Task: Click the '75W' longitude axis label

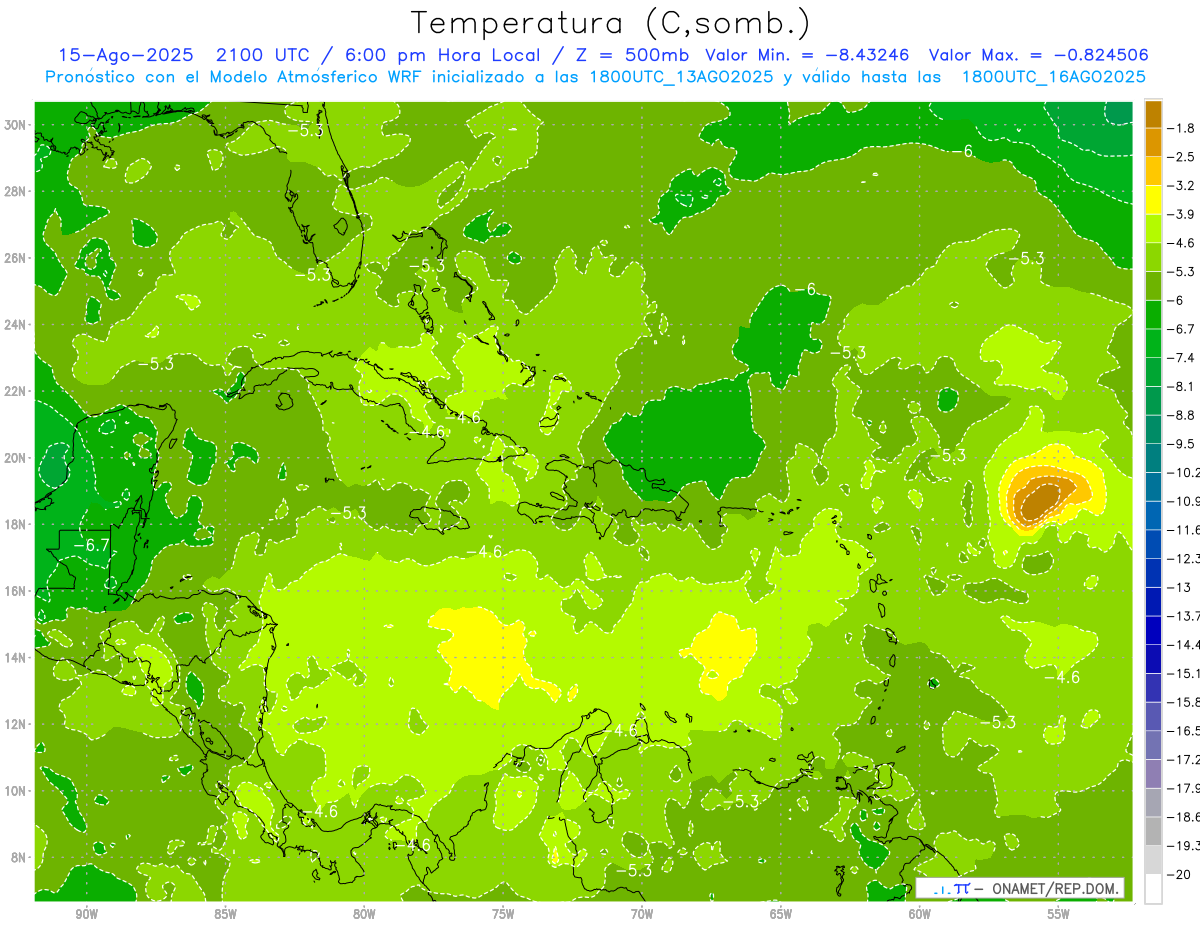Action: (x=503, y=914)
